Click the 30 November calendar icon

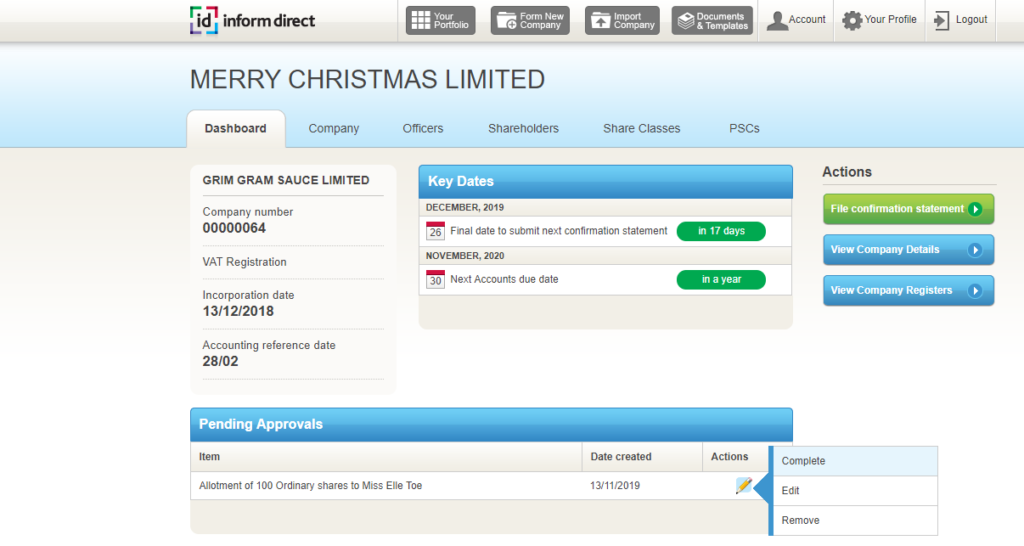[x=435, y=280]
